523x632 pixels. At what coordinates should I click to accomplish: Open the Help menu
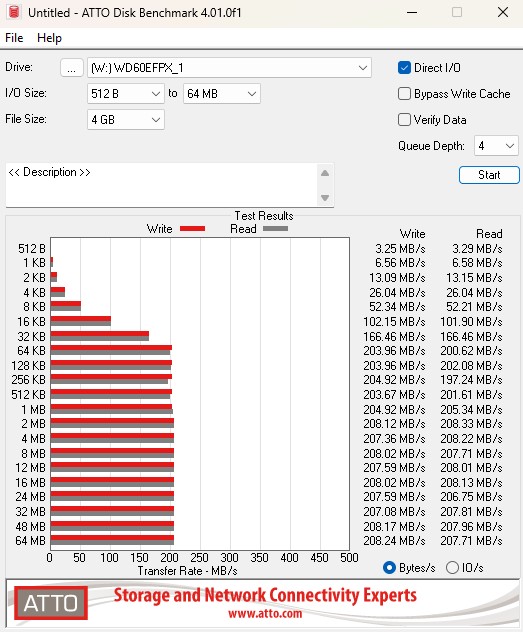pyautogui.click(x=49, y=38)
